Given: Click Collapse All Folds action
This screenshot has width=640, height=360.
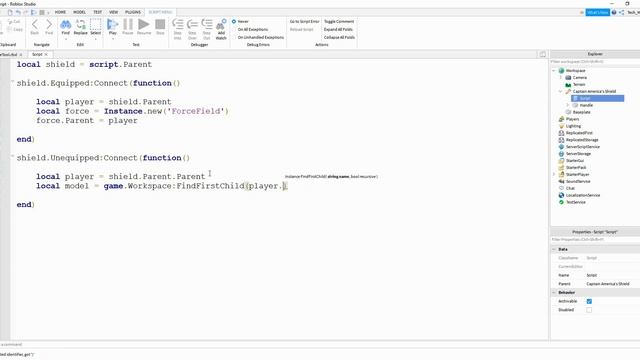Looking at the screenshot, I should (339, 37).
